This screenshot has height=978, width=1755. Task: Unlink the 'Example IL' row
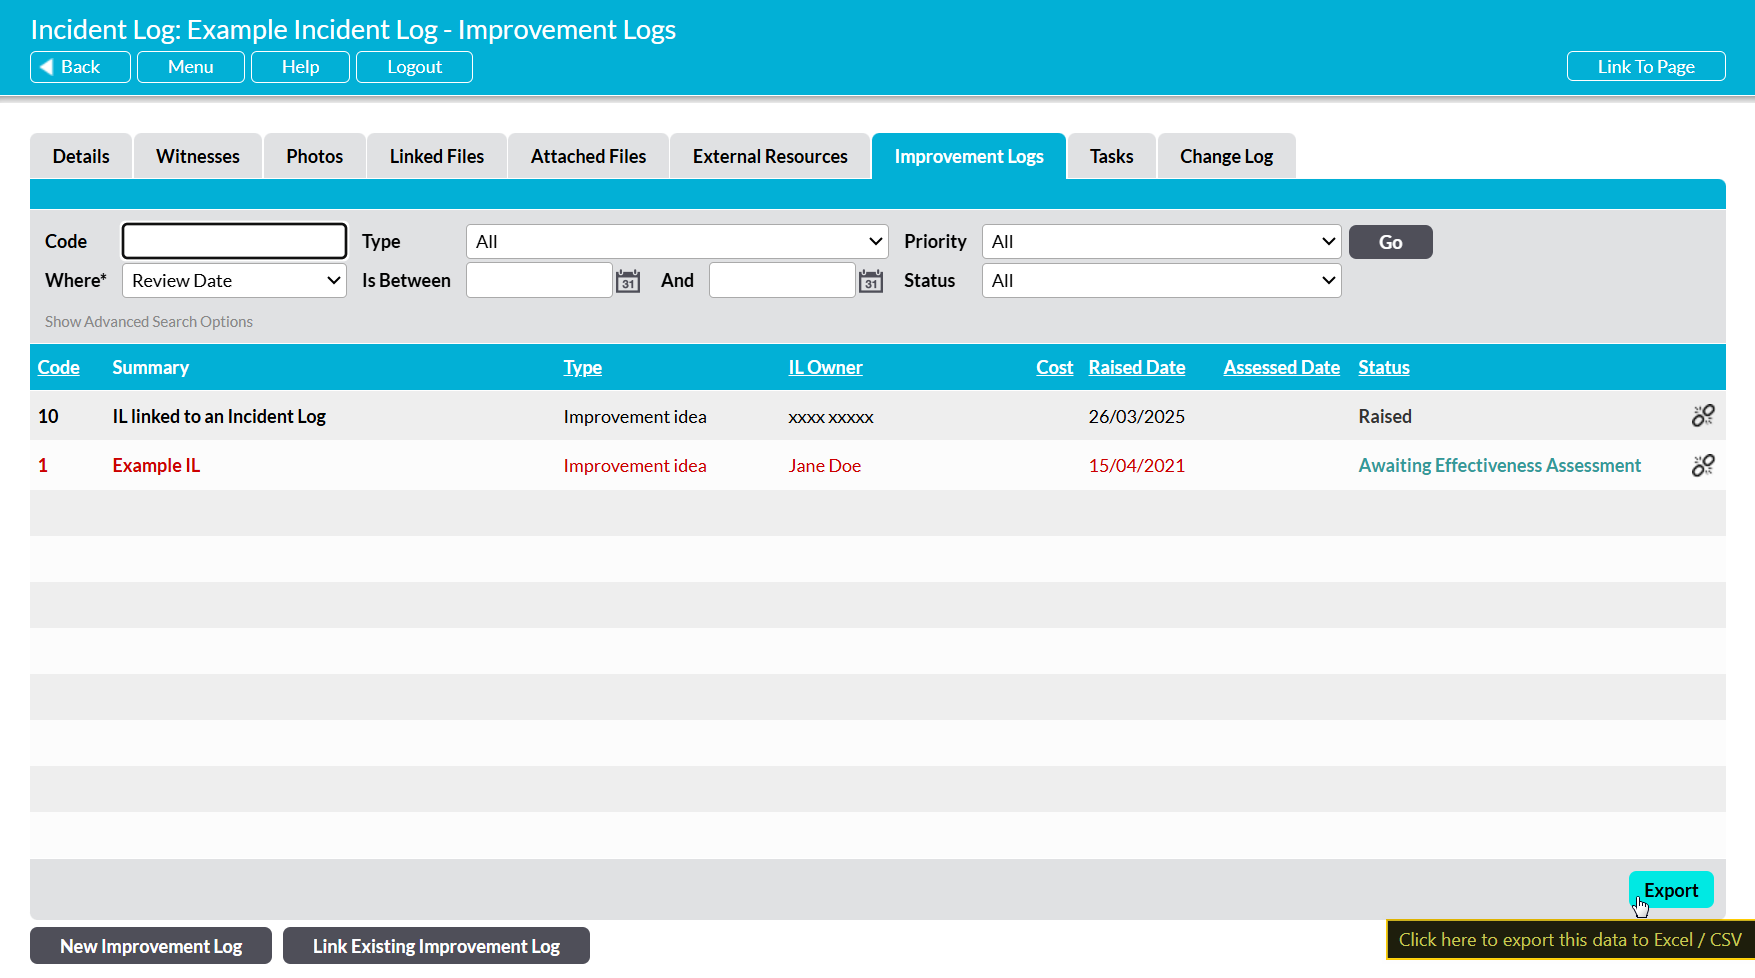click(x=1703, y=465)
